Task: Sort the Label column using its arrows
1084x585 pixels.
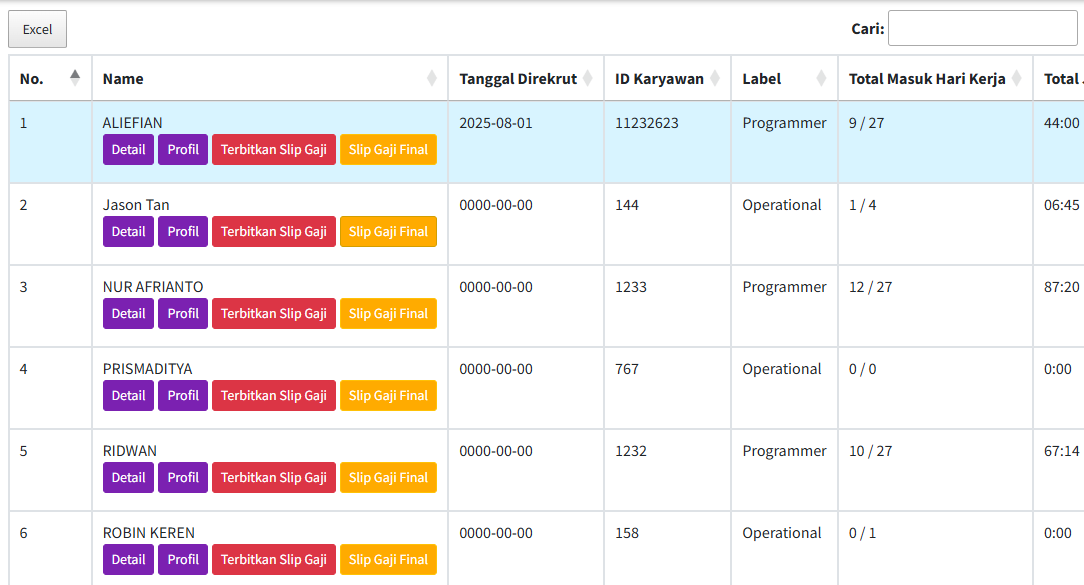Action: pyautogui.click(x=821, y=78)
